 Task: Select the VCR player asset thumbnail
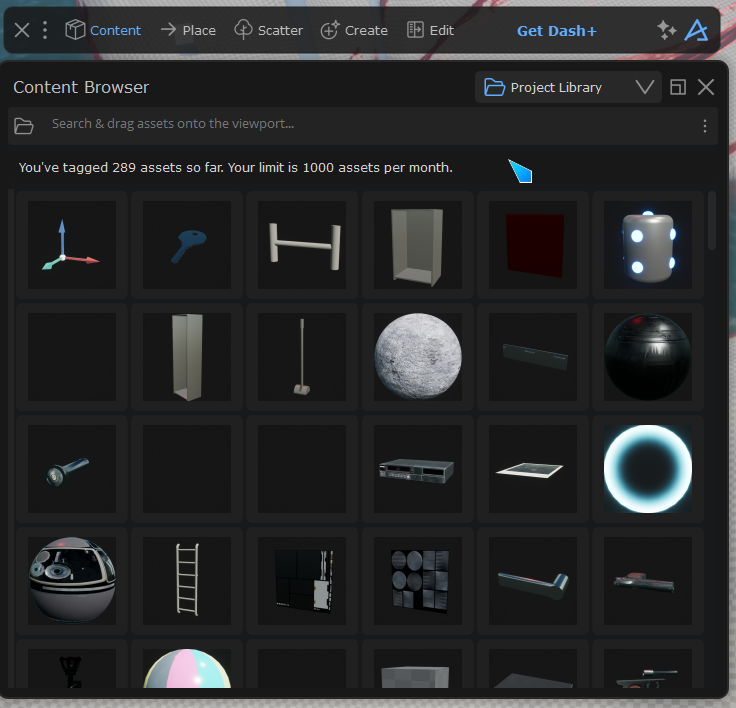tap(418, 469)
